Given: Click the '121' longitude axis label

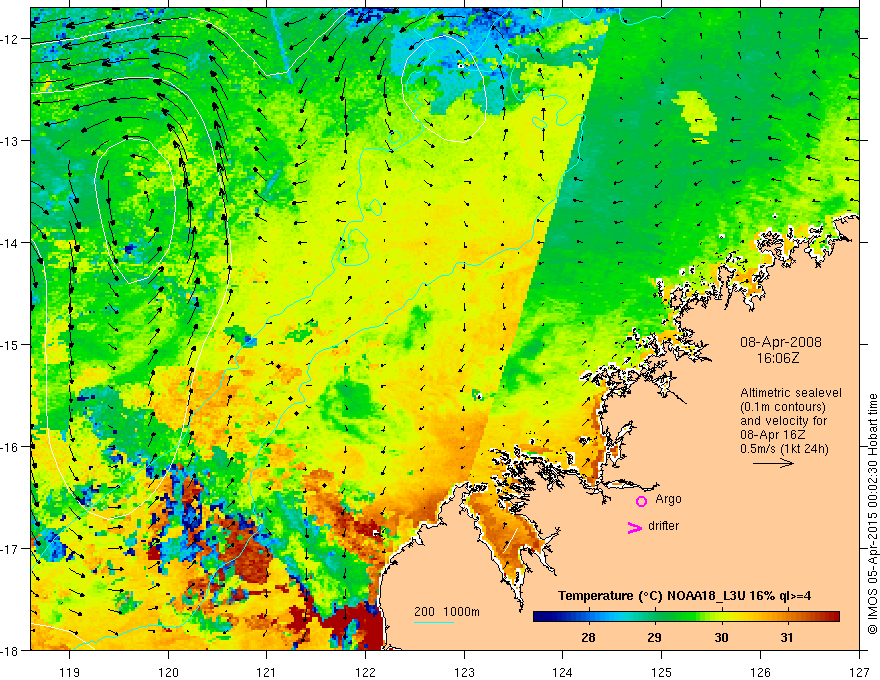Looking at the screenshot, I should pos(267,672).
